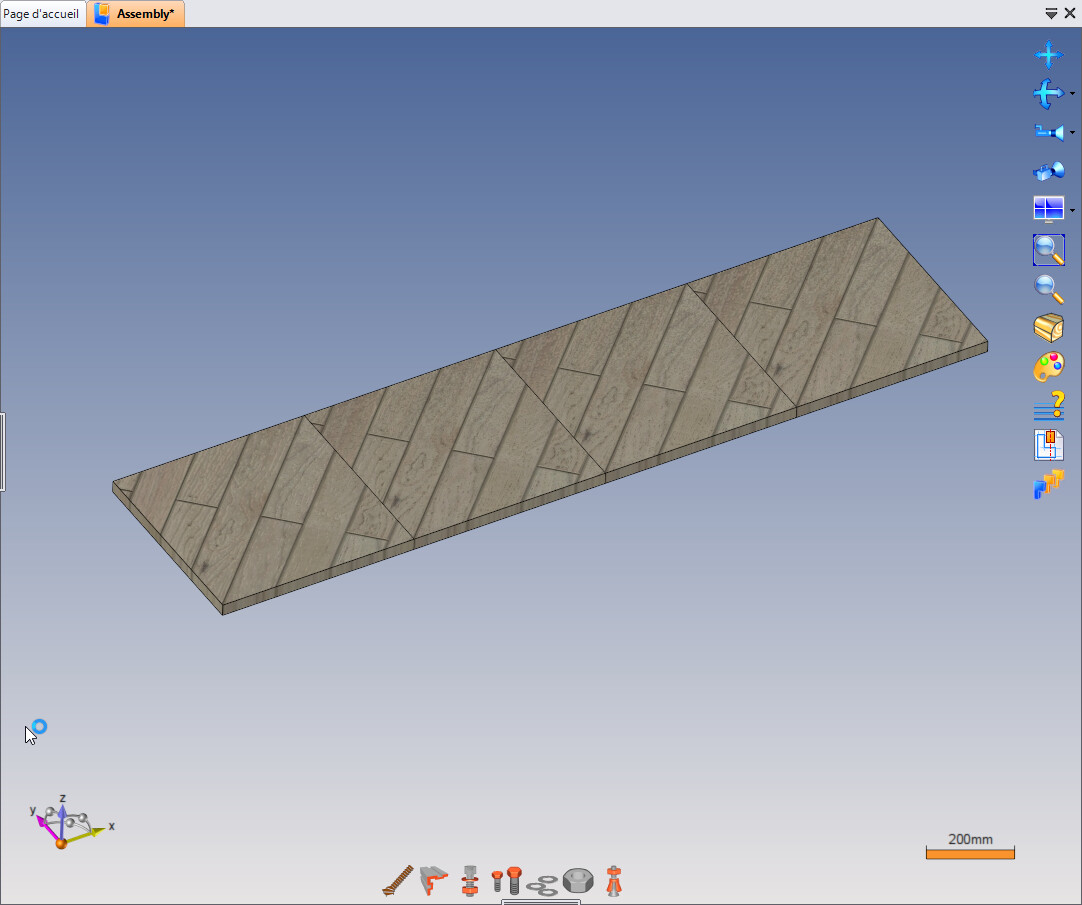
Task: Select the pan view four-arrow tool
Action: (x=1048, y=55)
